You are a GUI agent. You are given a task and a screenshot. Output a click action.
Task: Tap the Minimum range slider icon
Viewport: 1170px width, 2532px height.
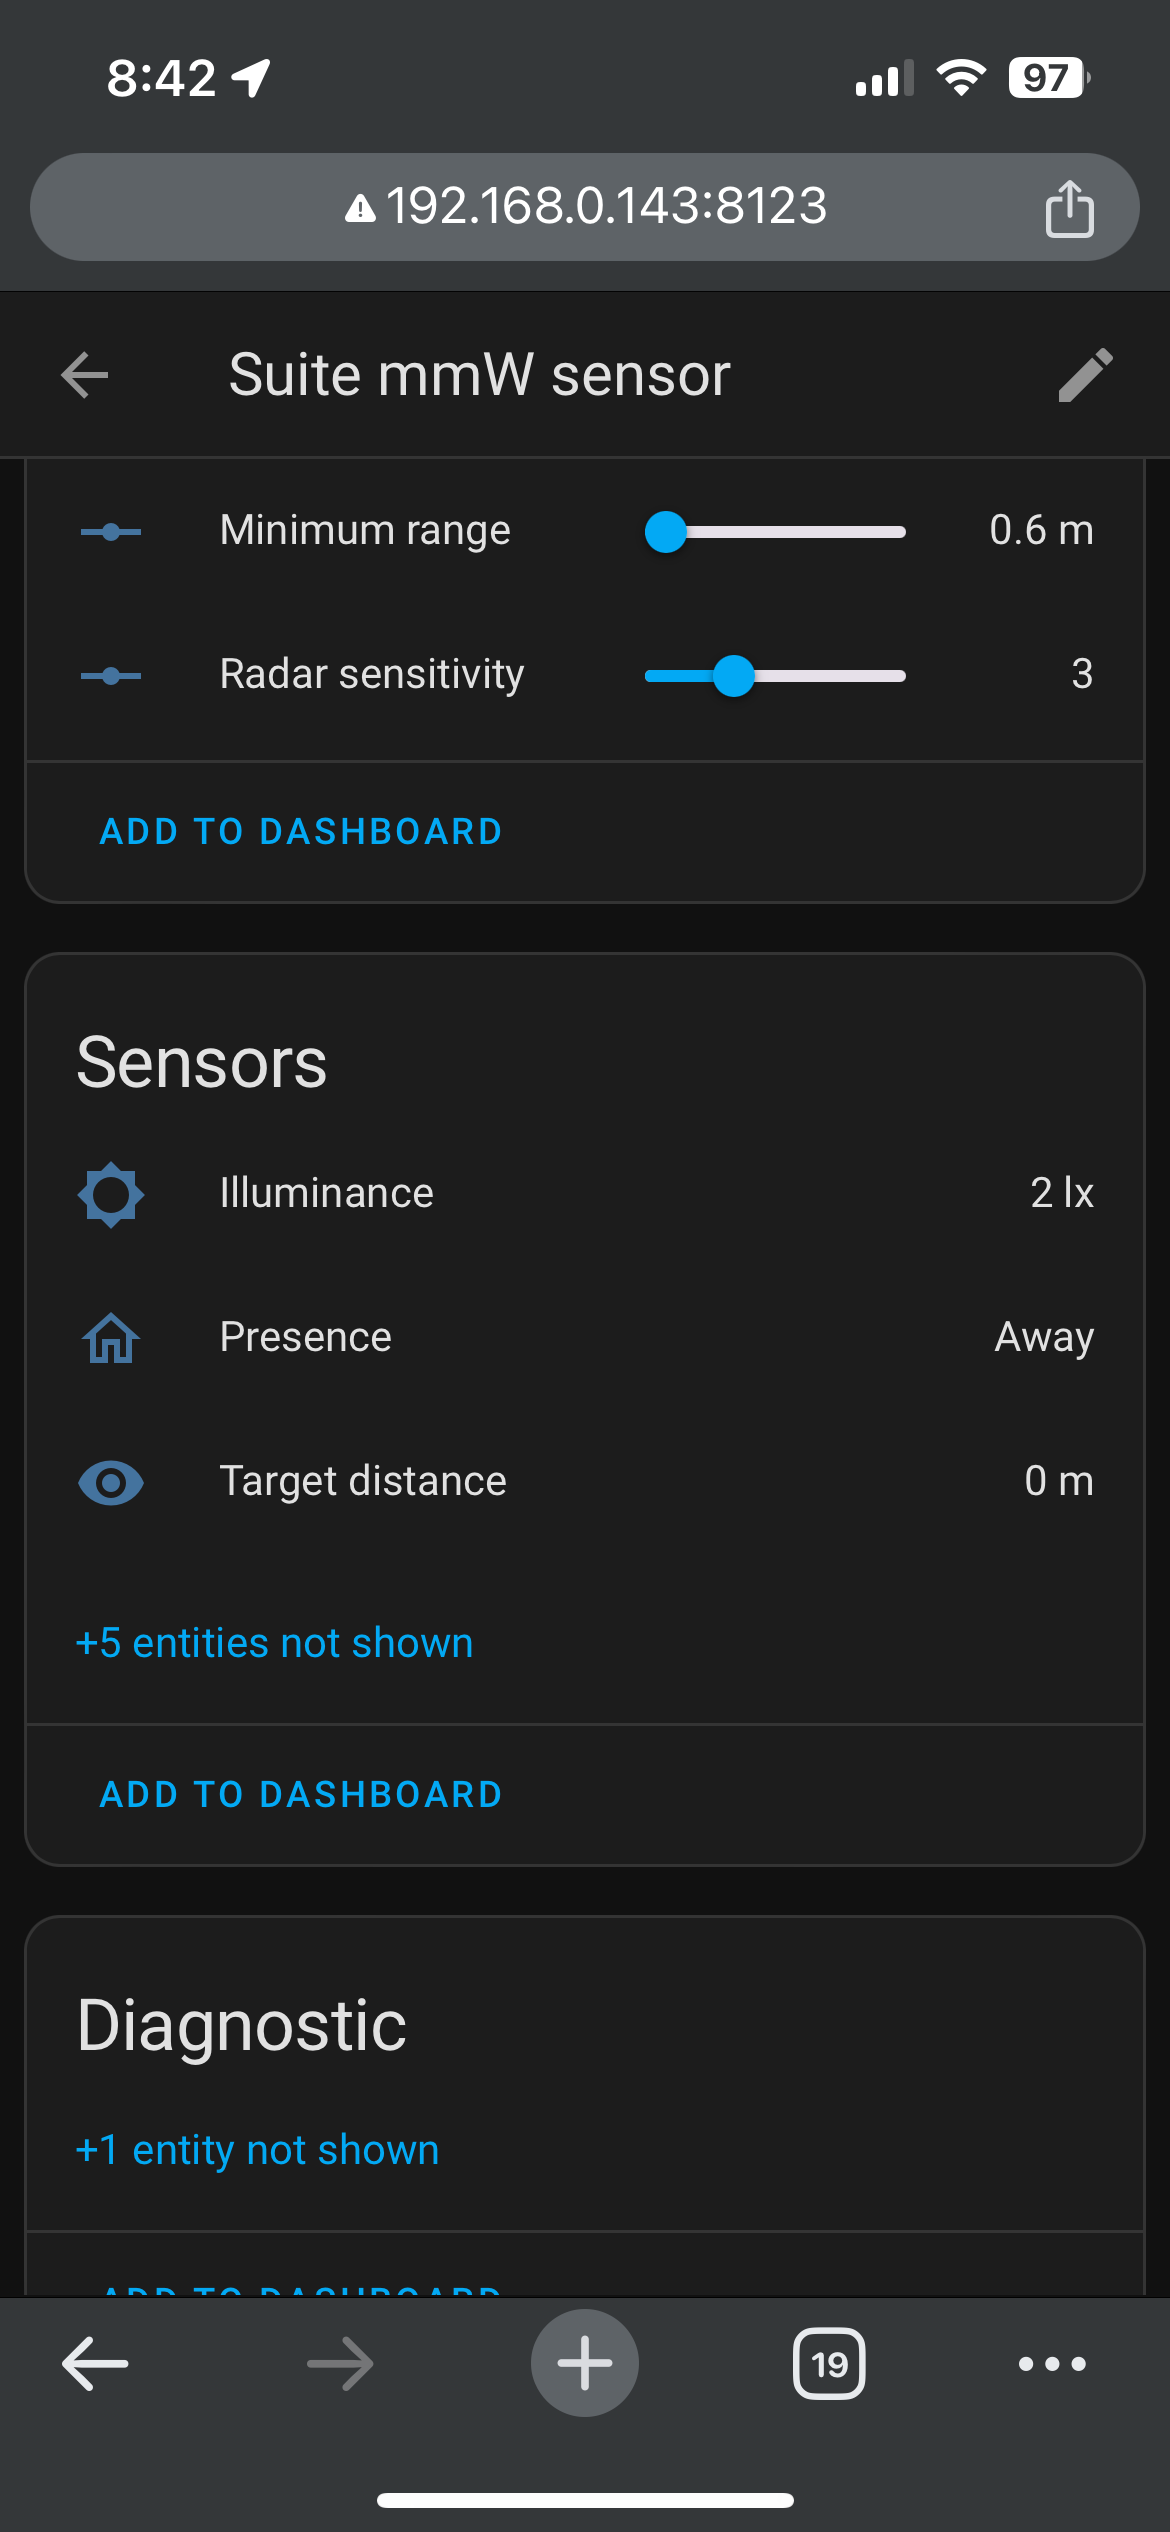tap(111, 532)
